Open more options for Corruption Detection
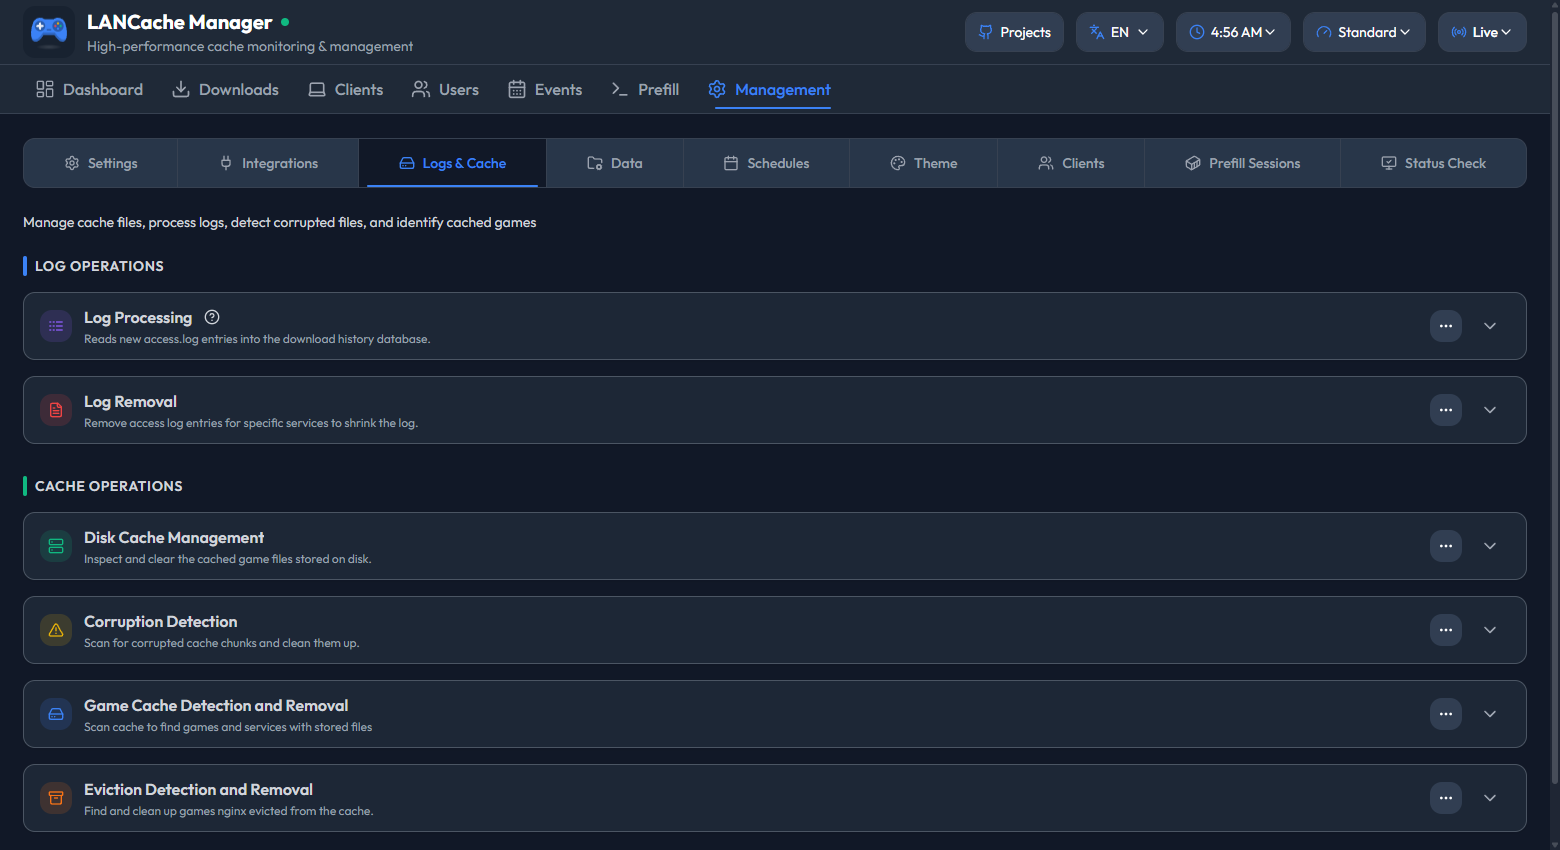 (x=1446, y=630)
